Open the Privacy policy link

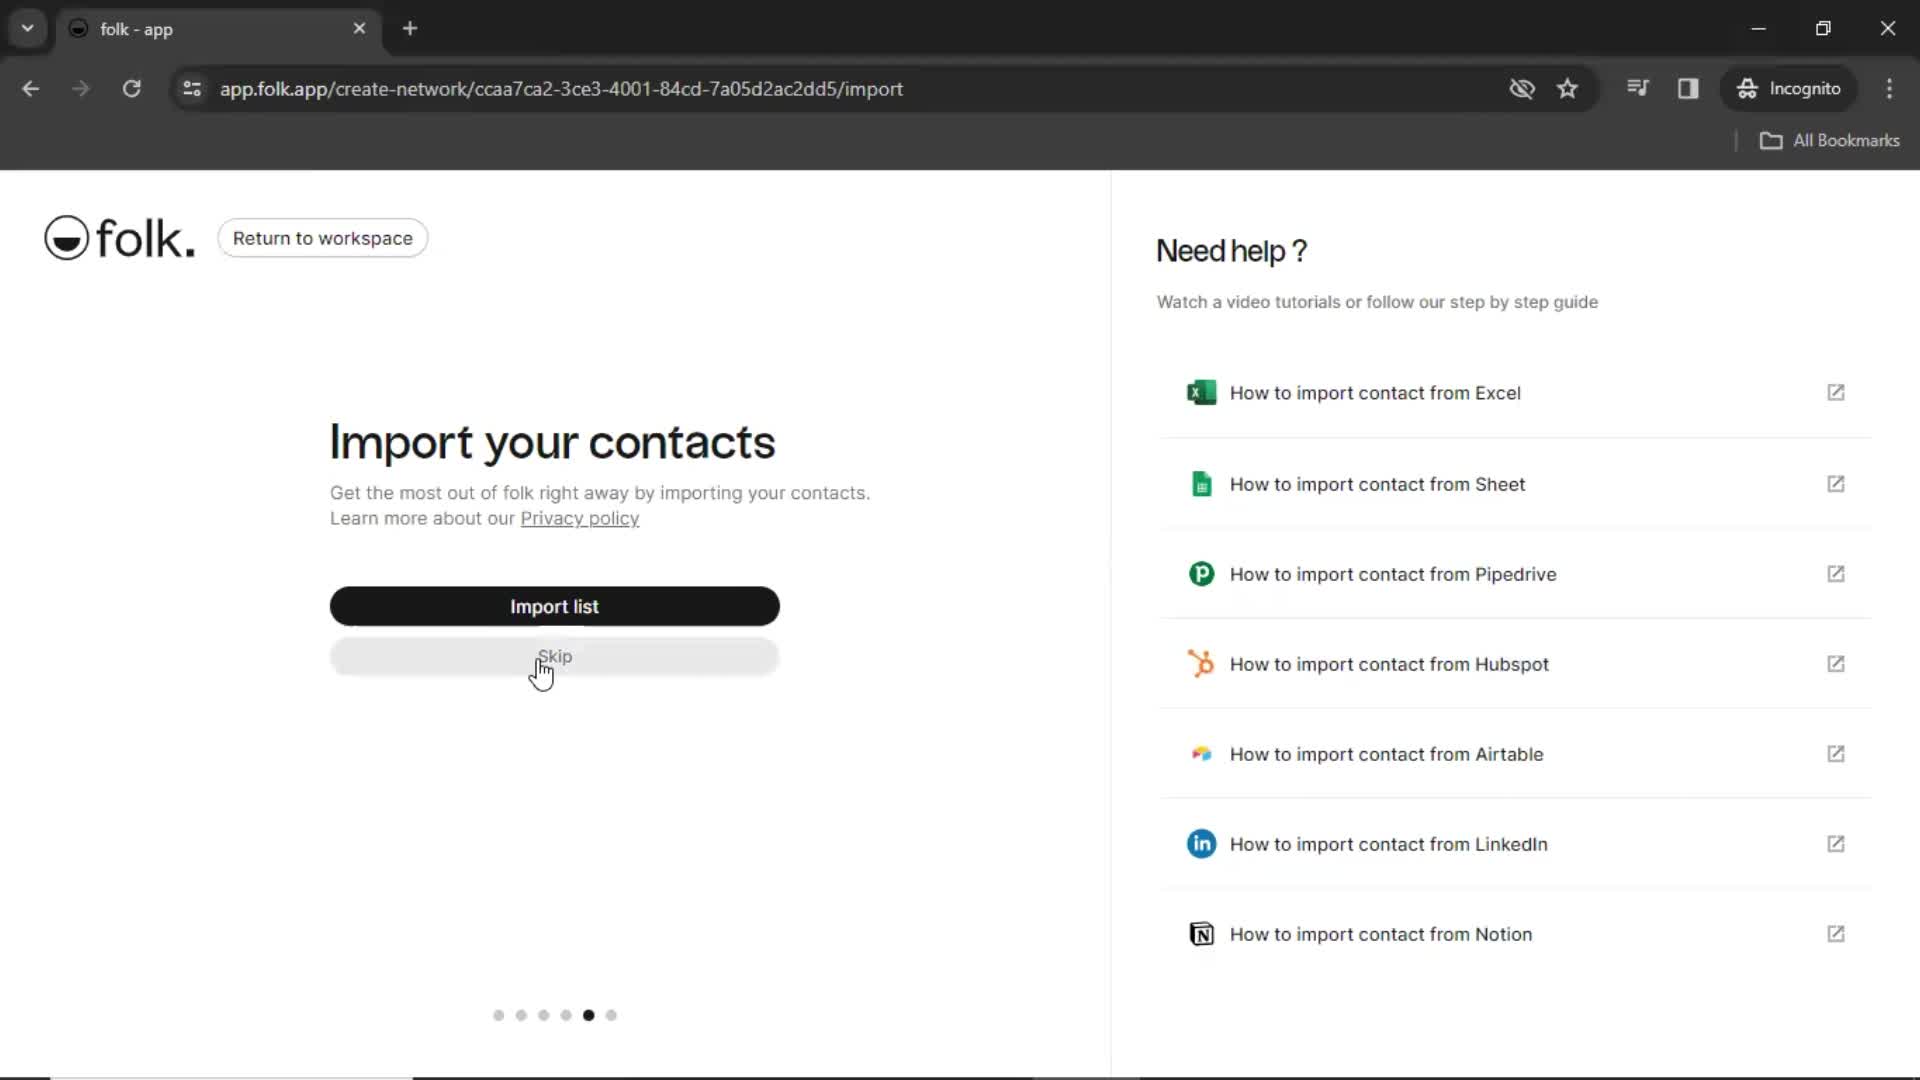click(580, 517)
